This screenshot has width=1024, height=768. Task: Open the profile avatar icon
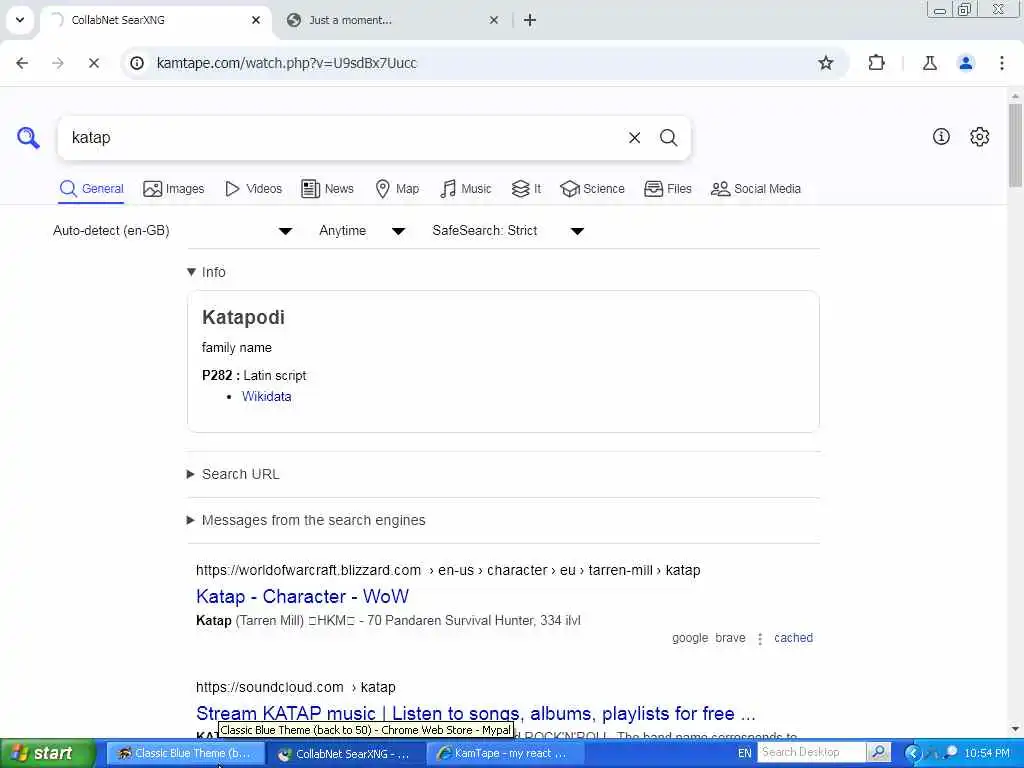point(965,63)
